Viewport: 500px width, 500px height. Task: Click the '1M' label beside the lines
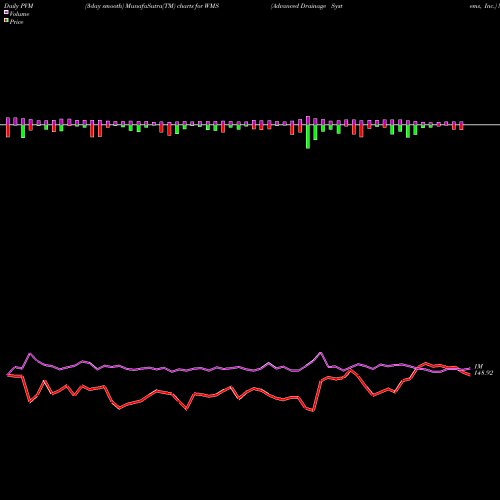(478, 367)
